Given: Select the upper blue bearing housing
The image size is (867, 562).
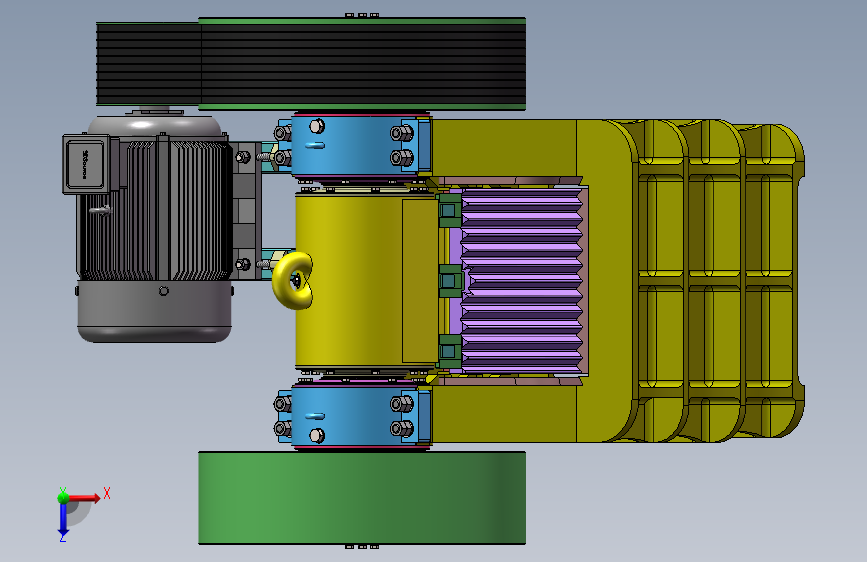Looking at the screenshot, I should click(361, 145).
